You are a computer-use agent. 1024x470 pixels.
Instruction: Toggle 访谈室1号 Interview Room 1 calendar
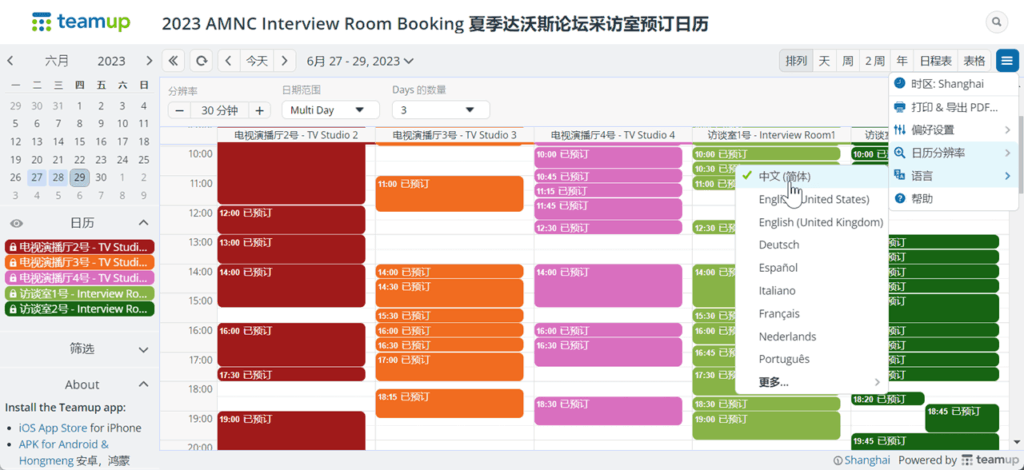point(80,293)
